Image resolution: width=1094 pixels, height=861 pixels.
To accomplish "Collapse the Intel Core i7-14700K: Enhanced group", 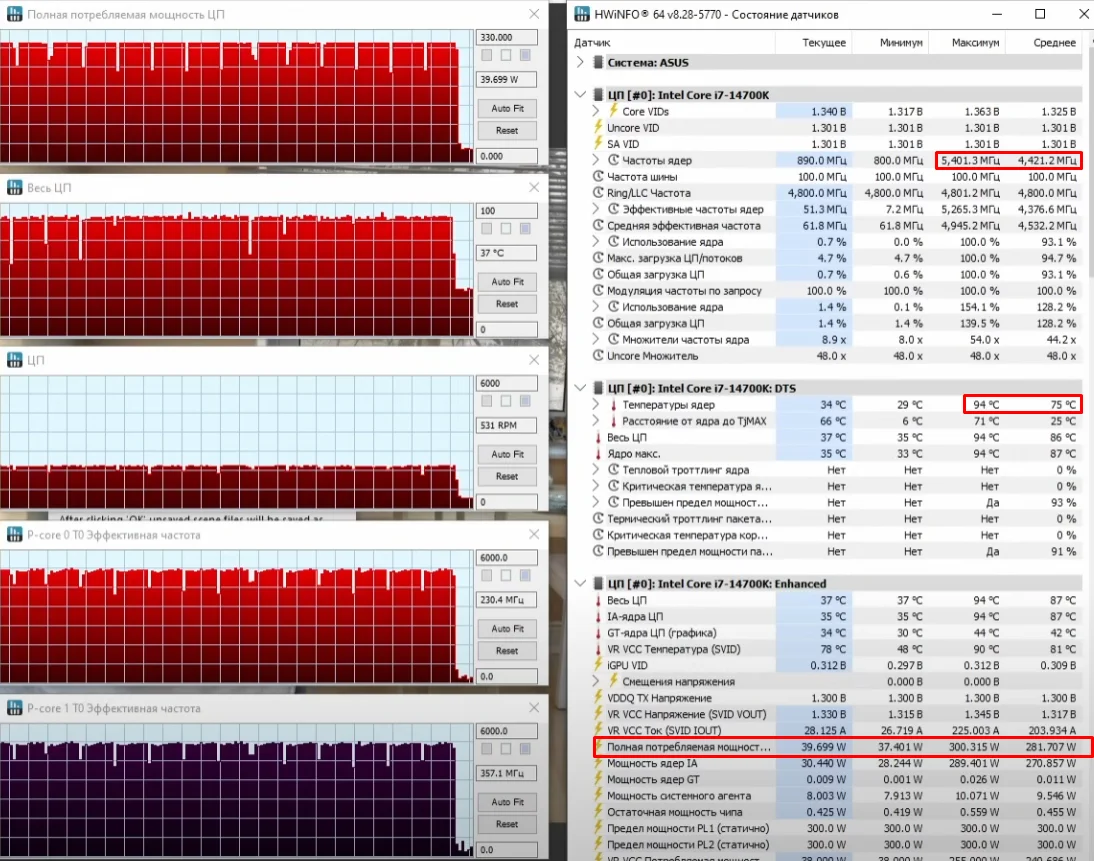I will 580,583.
